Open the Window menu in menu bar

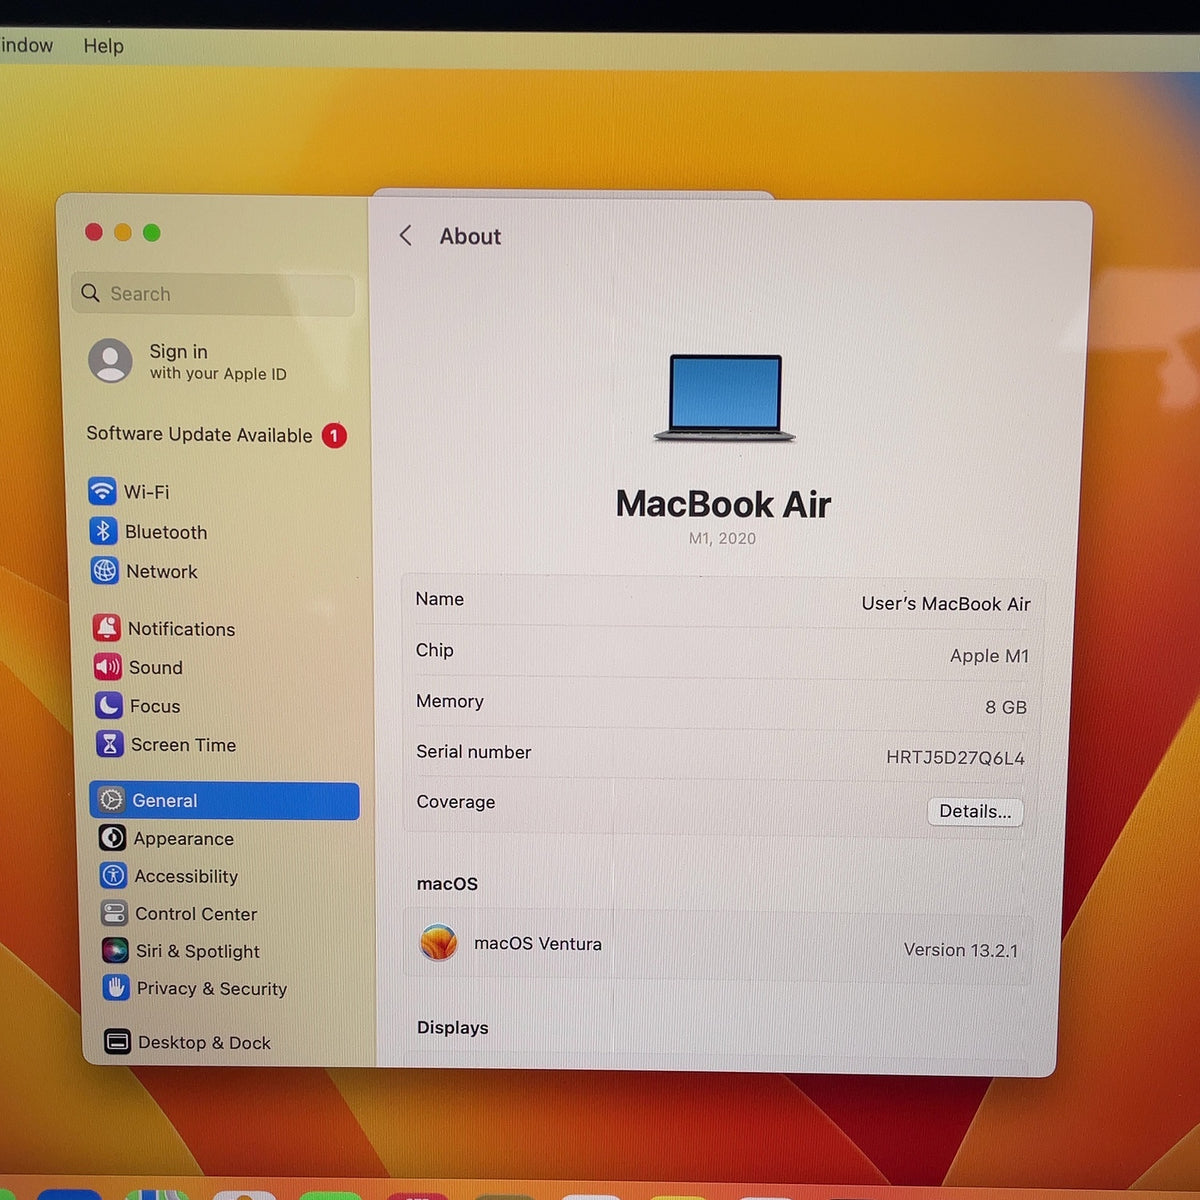click(27, 45)
